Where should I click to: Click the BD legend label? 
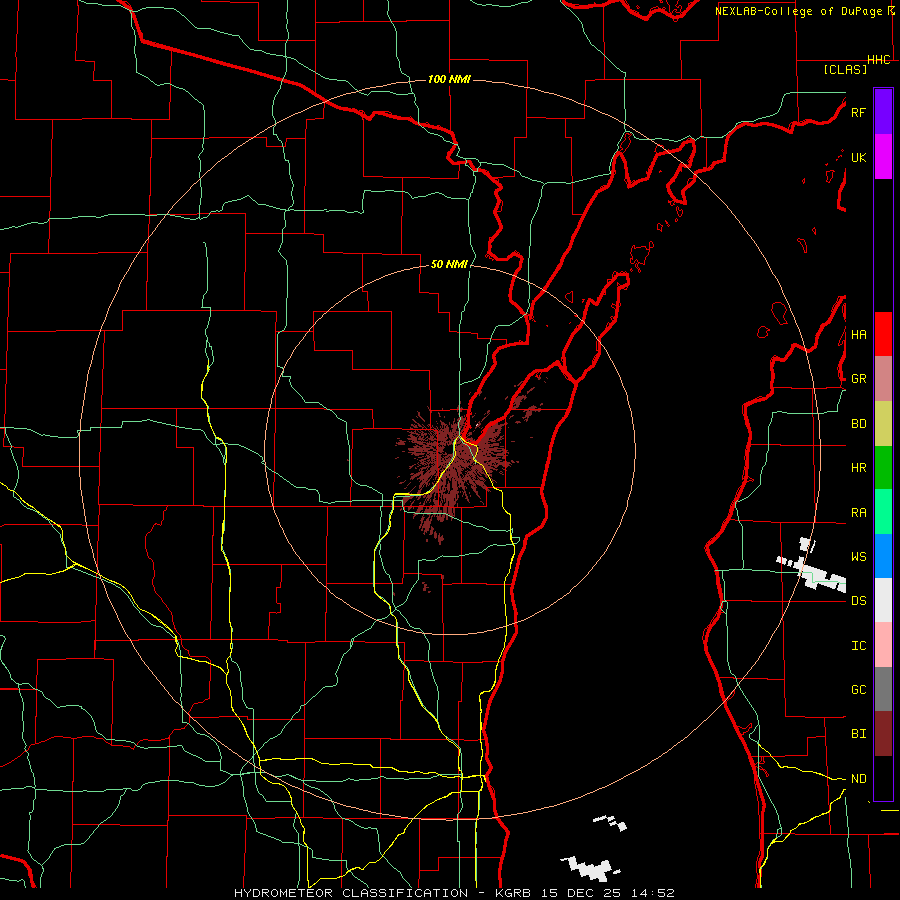point(858,424)
